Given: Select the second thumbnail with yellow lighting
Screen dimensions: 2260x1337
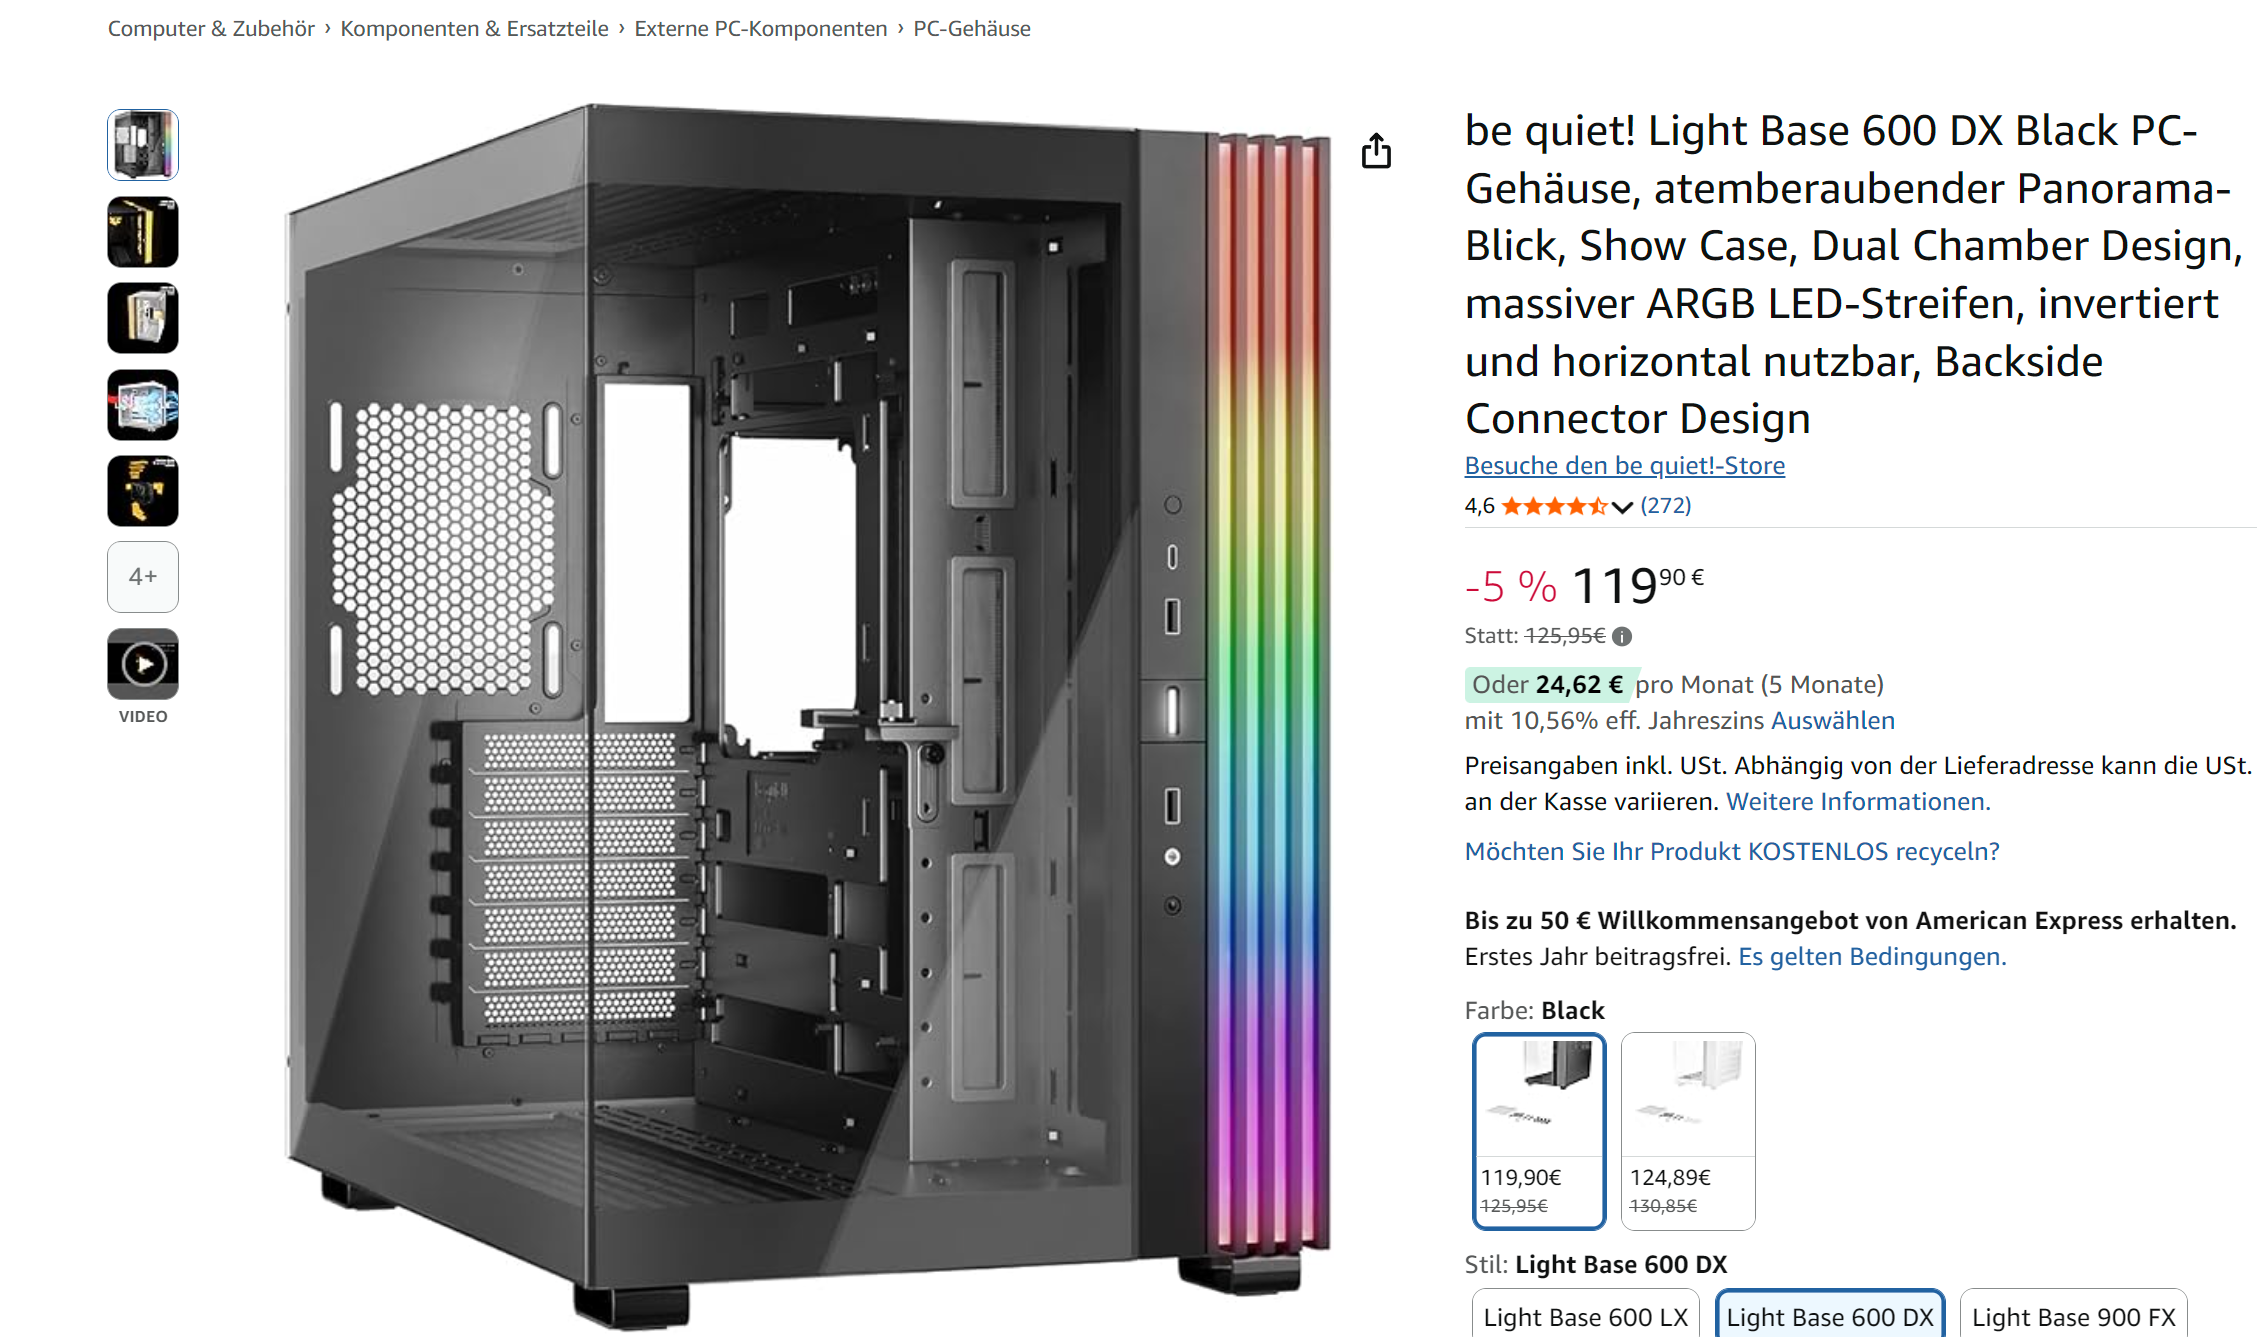Looking at the screenshot, I should (143, 232).
